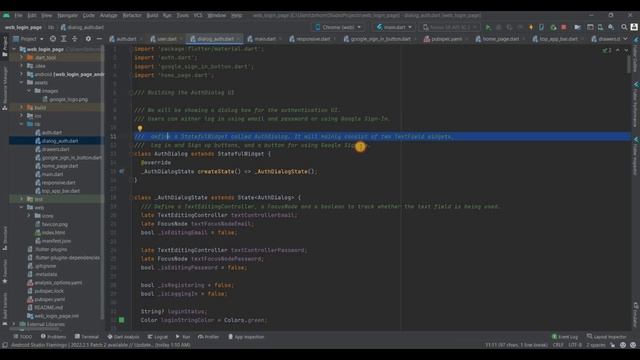Open the File menu
Viewport: 640px width, 360px height.
(18, 16)
